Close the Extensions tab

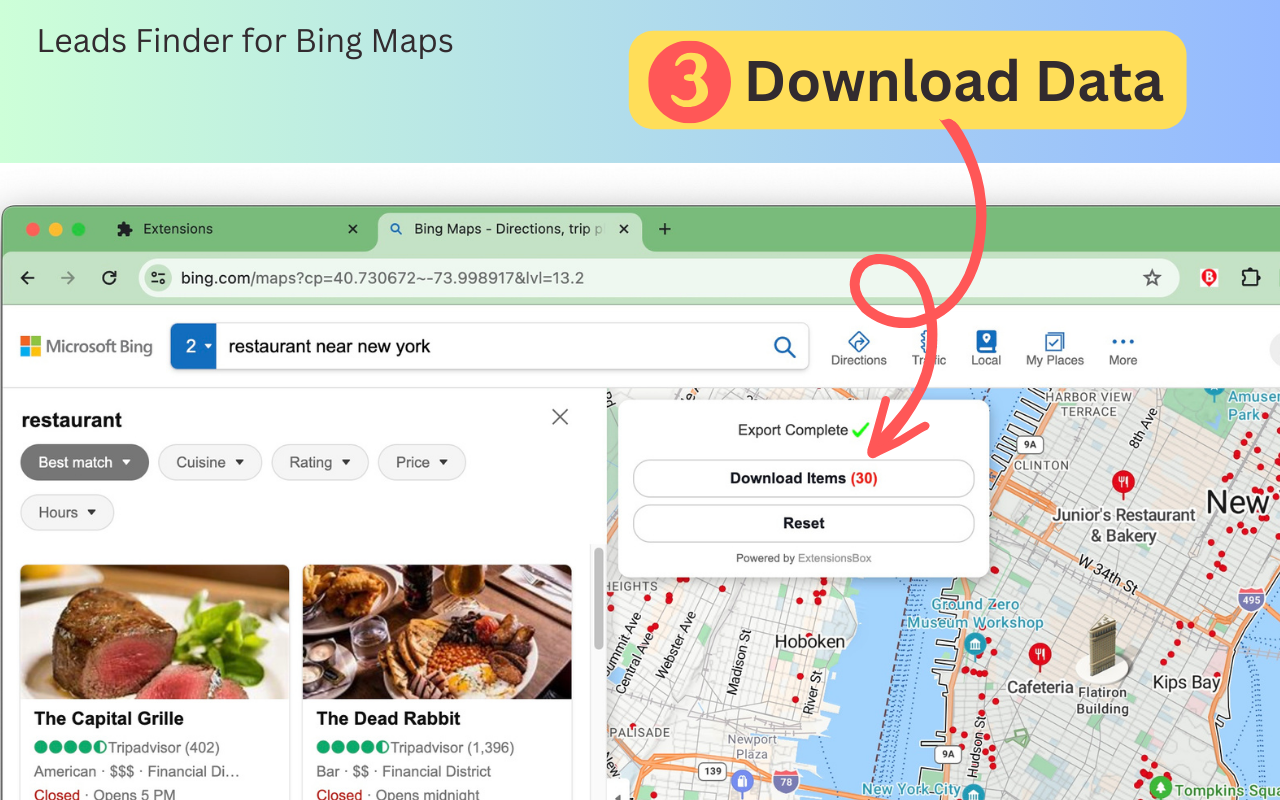(352, 229)
